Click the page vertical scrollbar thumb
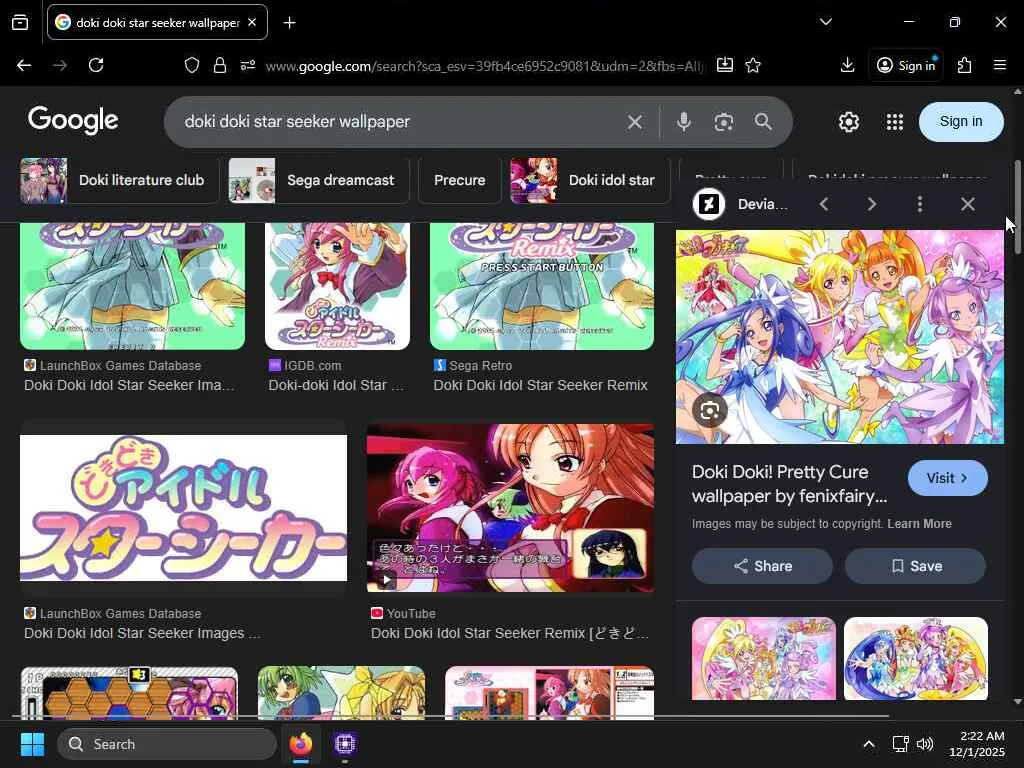 click(x=1017, y=208)
